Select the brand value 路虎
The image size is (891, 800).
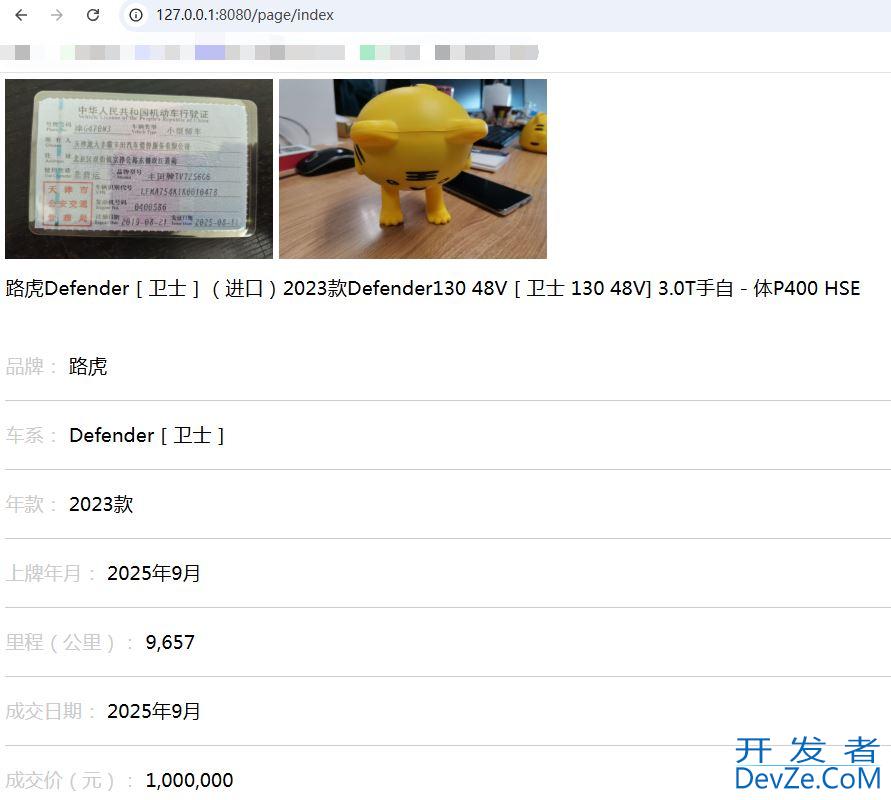coord(88,366)
